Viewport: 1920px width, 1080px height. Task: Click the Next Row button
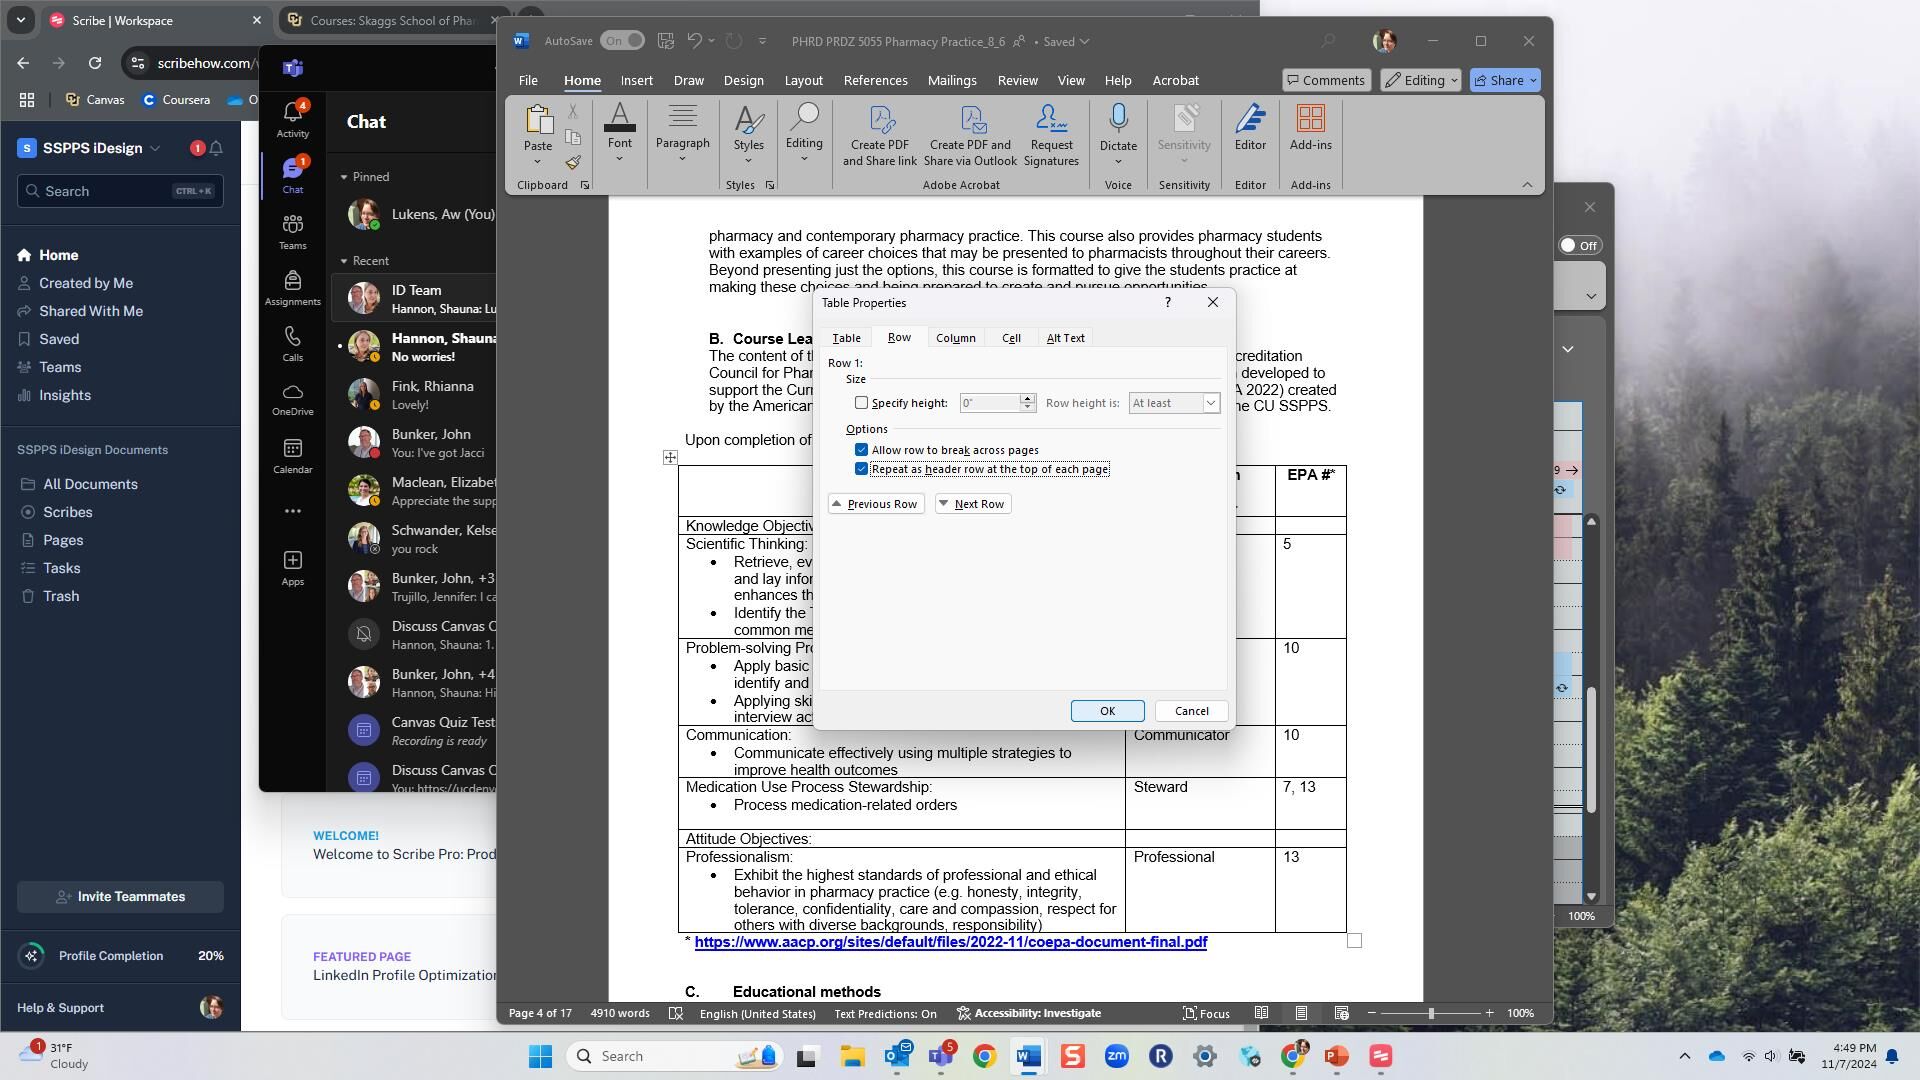click(x=972, y=504)
